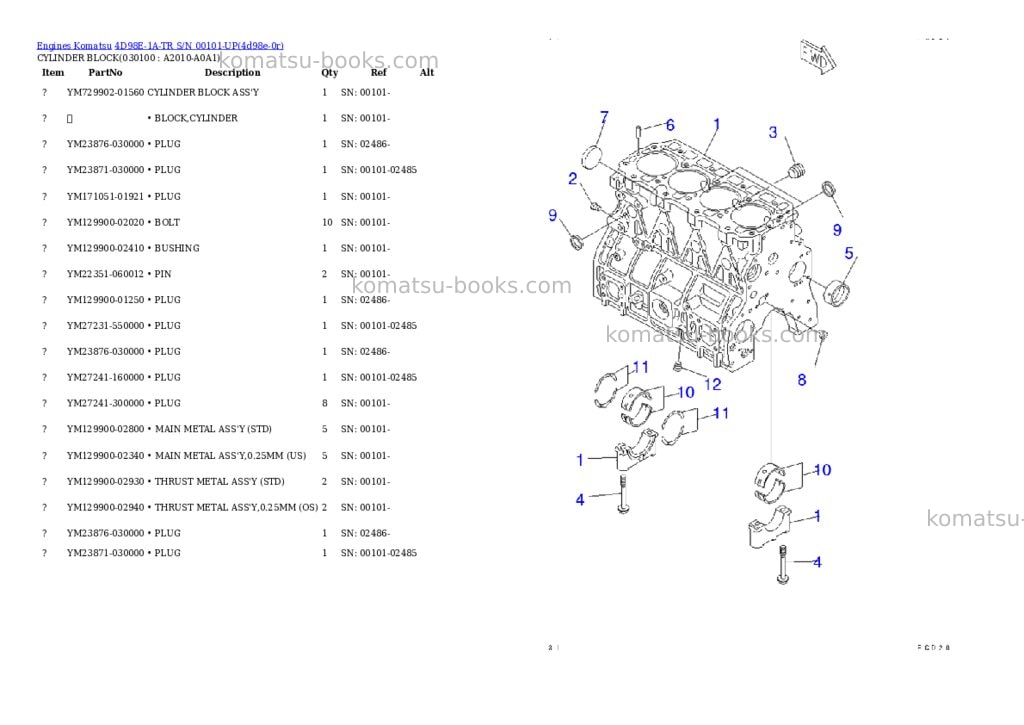Select part number YM171051-01921
Image resolution: width=1024 pixels, height=725 pixels.
click(105, 197)
